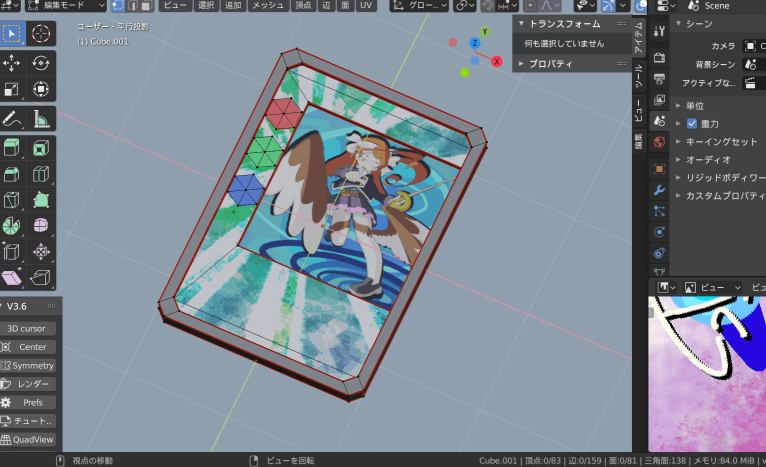766x467 pixels.
Task: Select the Extrude Region tool
Action: click(x=12, y=148)
